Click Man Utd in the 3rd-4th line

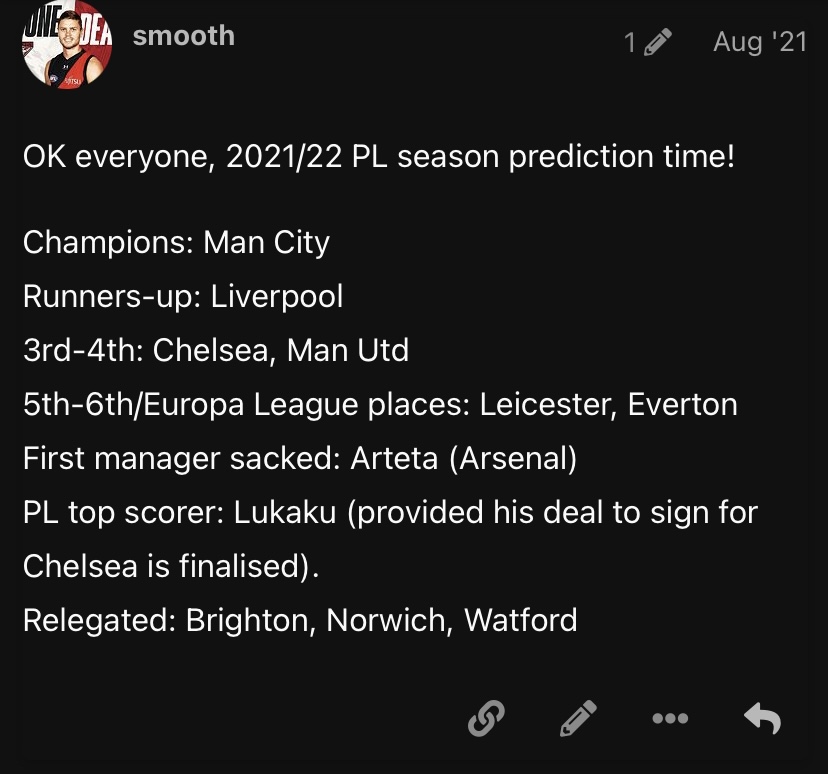[348, 350]
